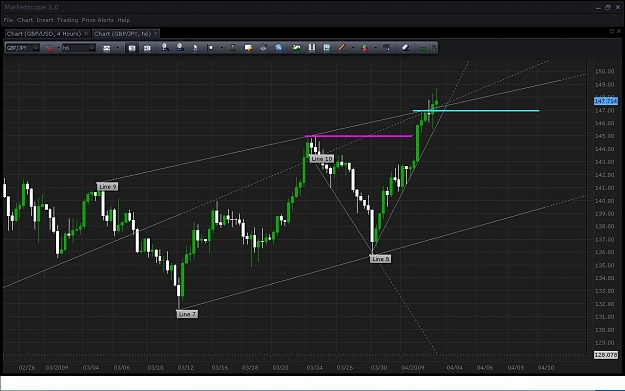Open the toolbar overflow options

pos(434,48)
